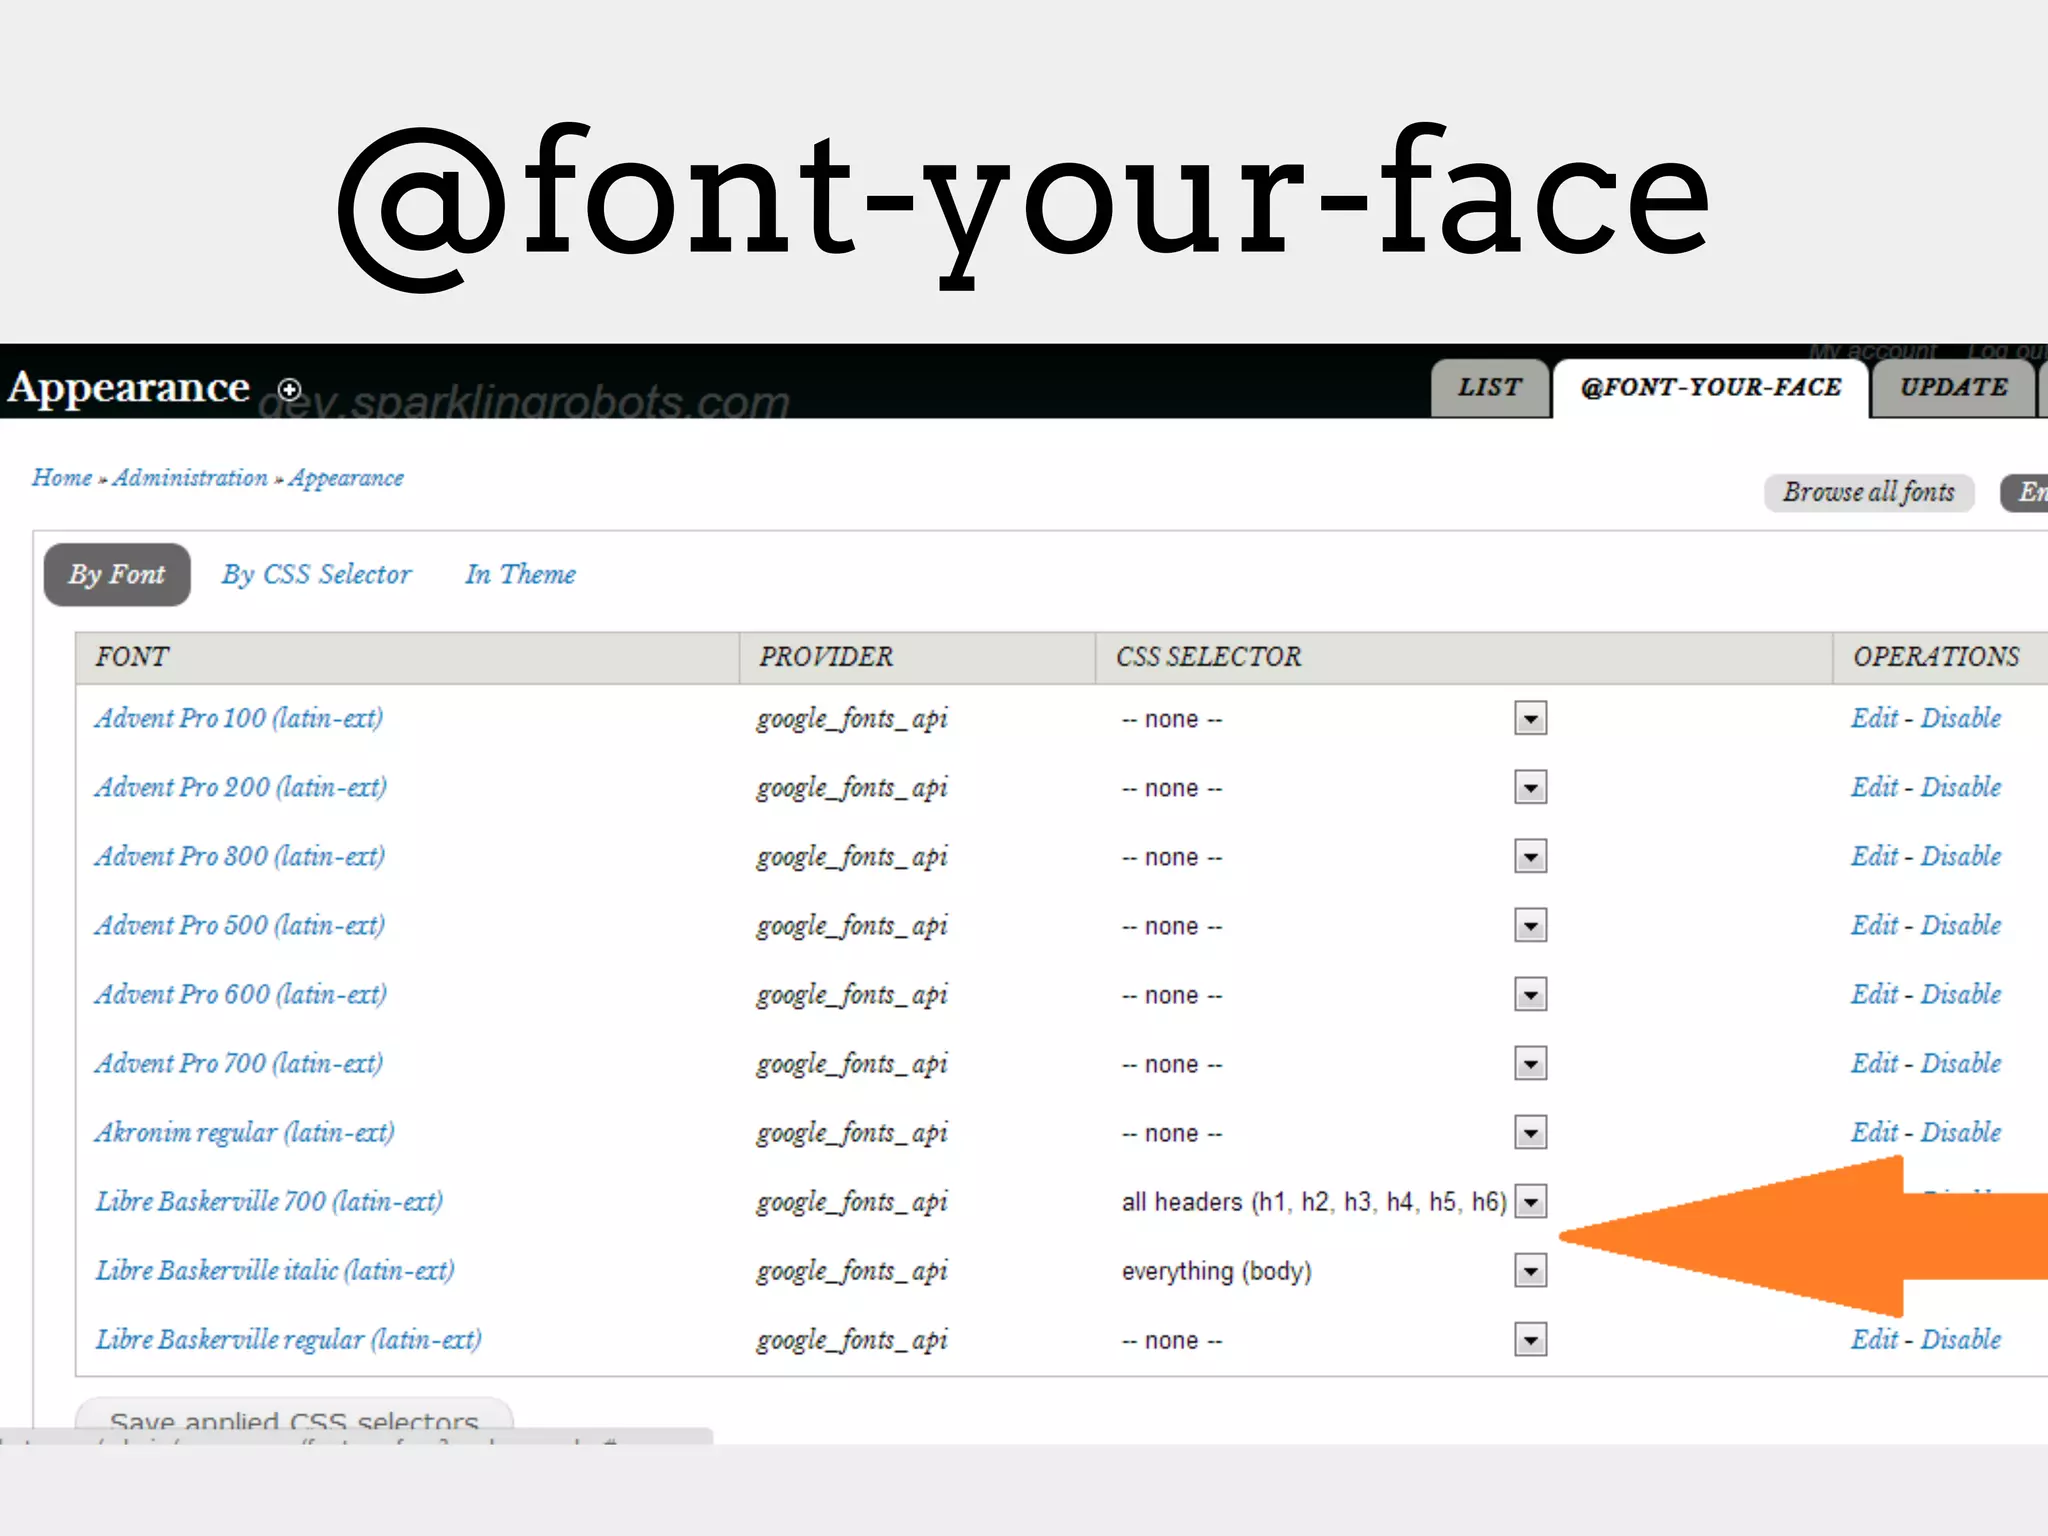
Task: Open CSS selector dropdown for Akronim regular
Action: 1530,1133
